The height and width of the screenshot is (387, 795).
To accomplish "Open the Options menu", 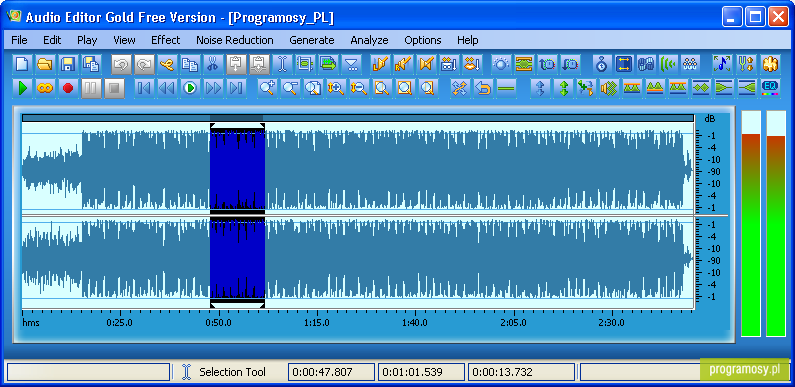I will tap(423, 40).
